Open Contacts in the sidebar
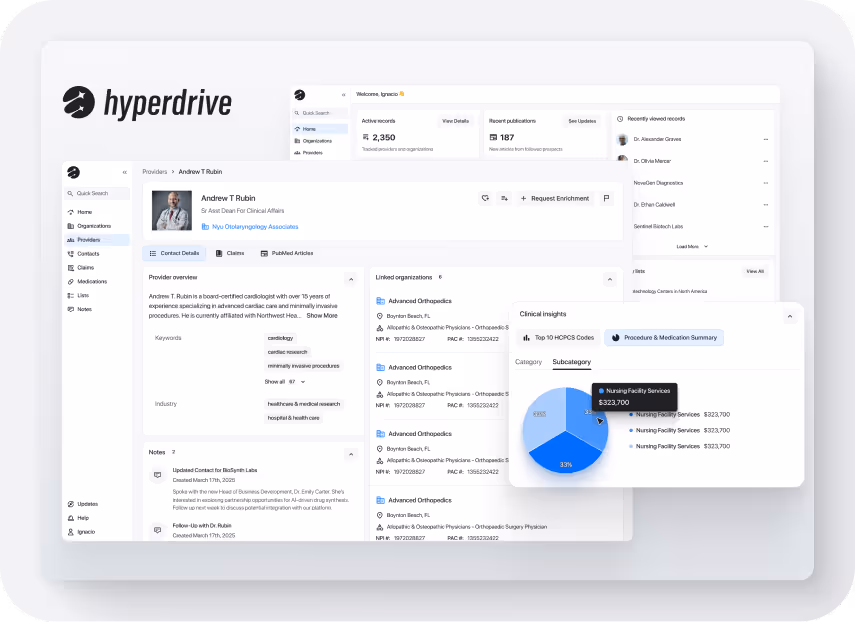This screenshot has width=855, height=622. (x=97, y=253)
